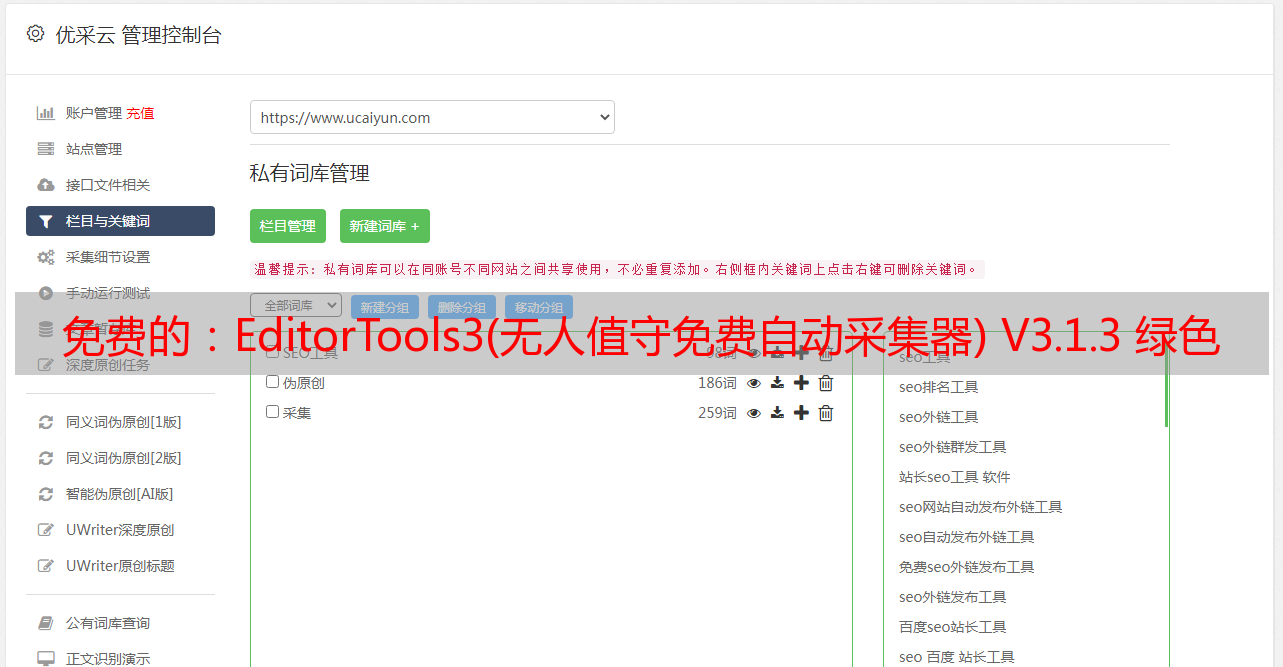Screen dimensions: 1283x667
Task: Download the 伪原创 word library
Action: coord(777,383)
